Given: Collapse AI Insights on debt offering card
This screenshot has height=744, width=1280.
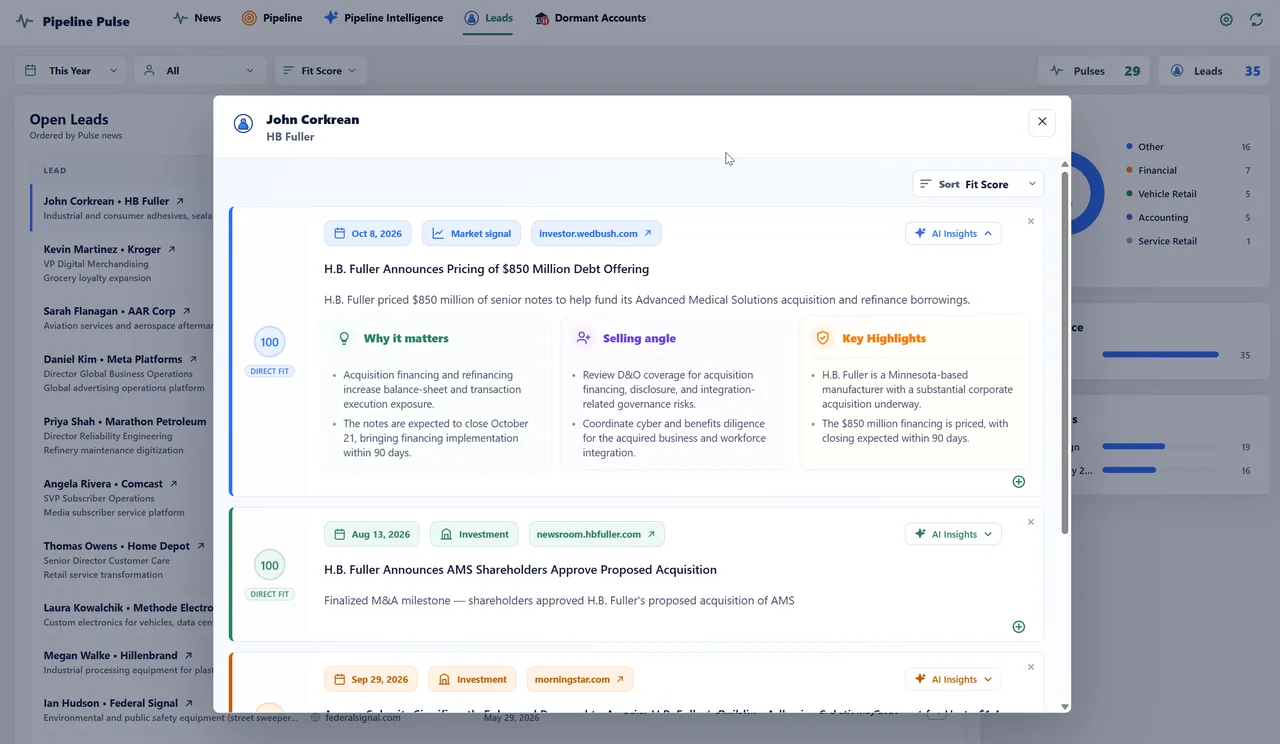Looking at the screenshot, I should pyautogui.click(x=953, y=233).
